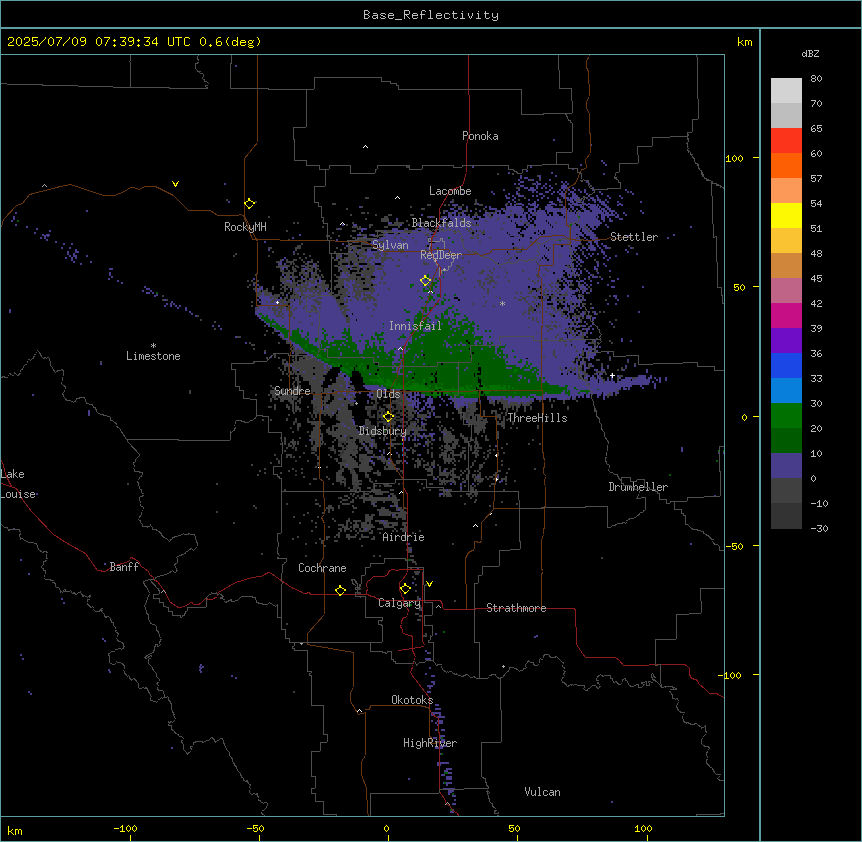The image size is (862, 842).
Task: Click the 45 value on the dBZ legend
Action: [816, 279]
